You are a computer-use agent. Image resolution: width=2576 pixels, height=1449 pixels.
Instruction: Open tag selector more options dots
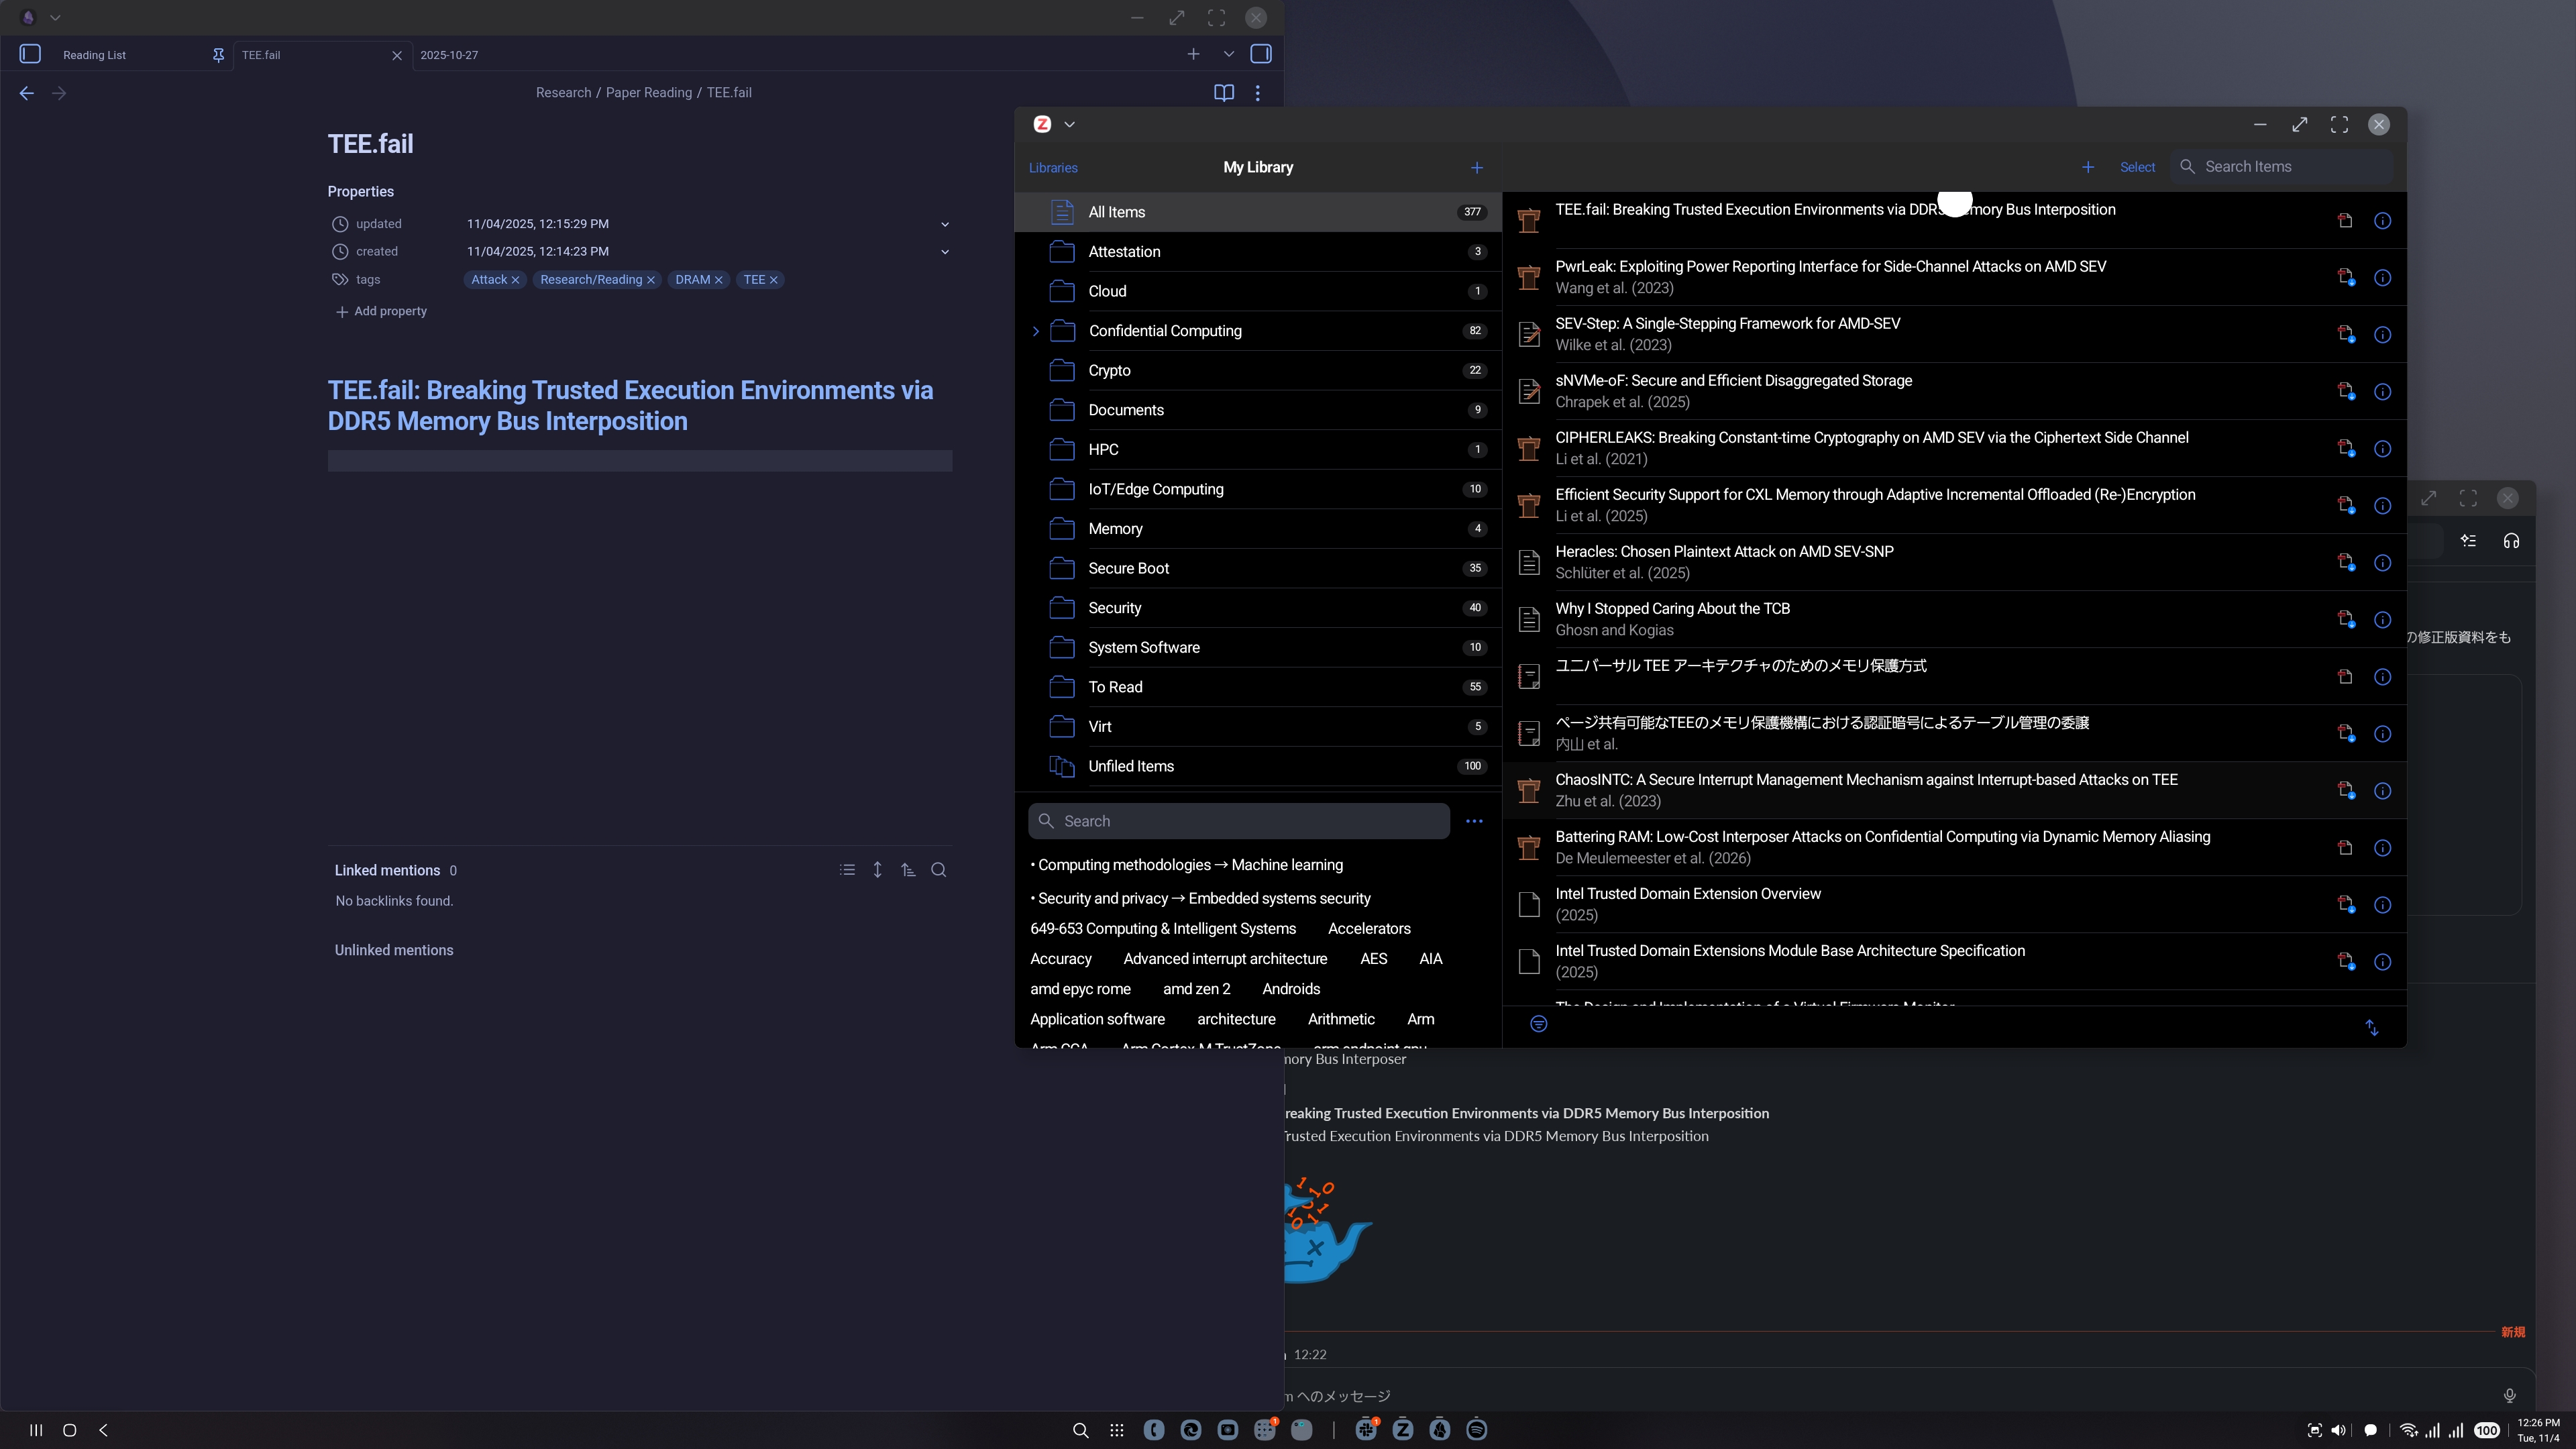point(1473,821)
